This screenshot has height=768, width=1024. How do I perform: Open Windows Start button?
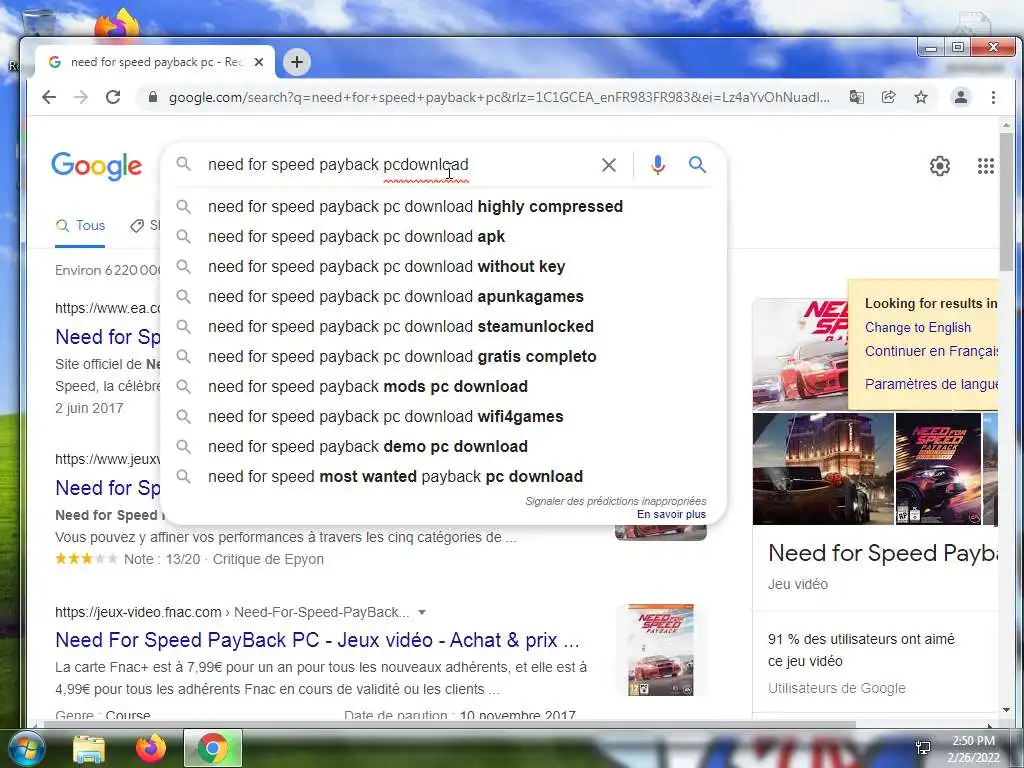(25, 748)
